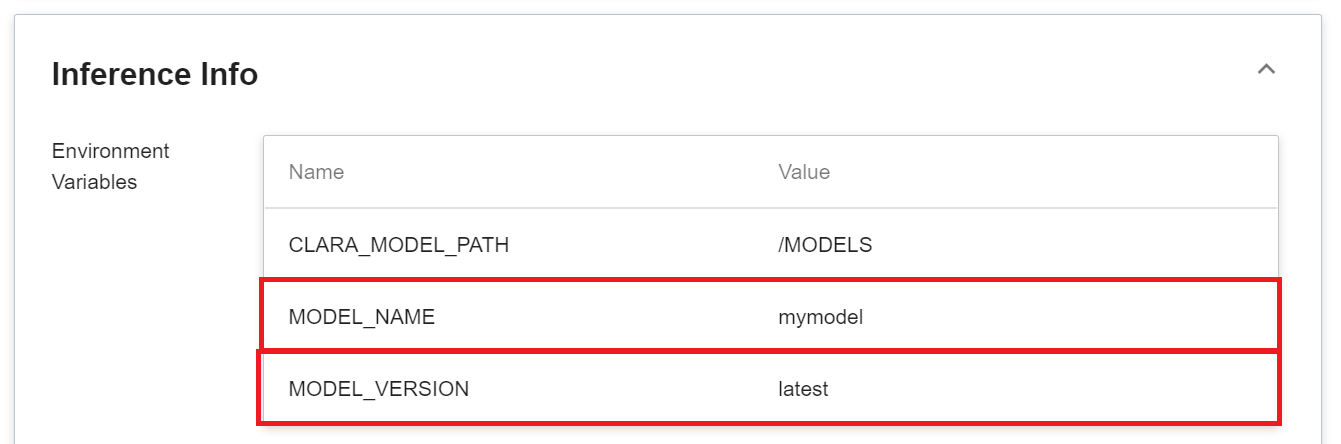
Task: Select the /MODELS value cell
Action: click(x=825, y=244)
